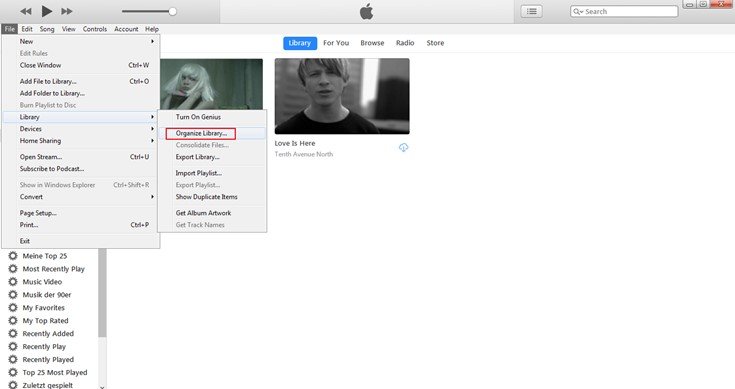Click the rewind previous track button
This screenshot has height=389, width=735.
26,11
